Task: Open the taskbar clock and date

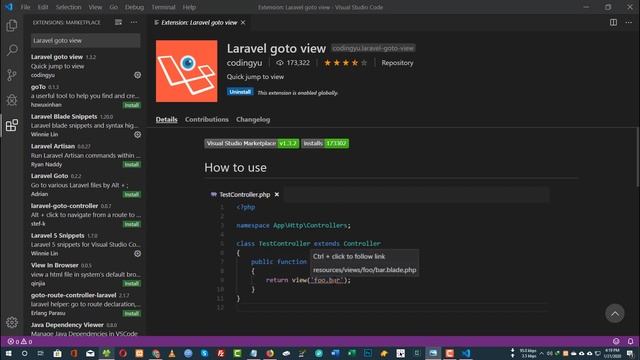Action: 612,353
